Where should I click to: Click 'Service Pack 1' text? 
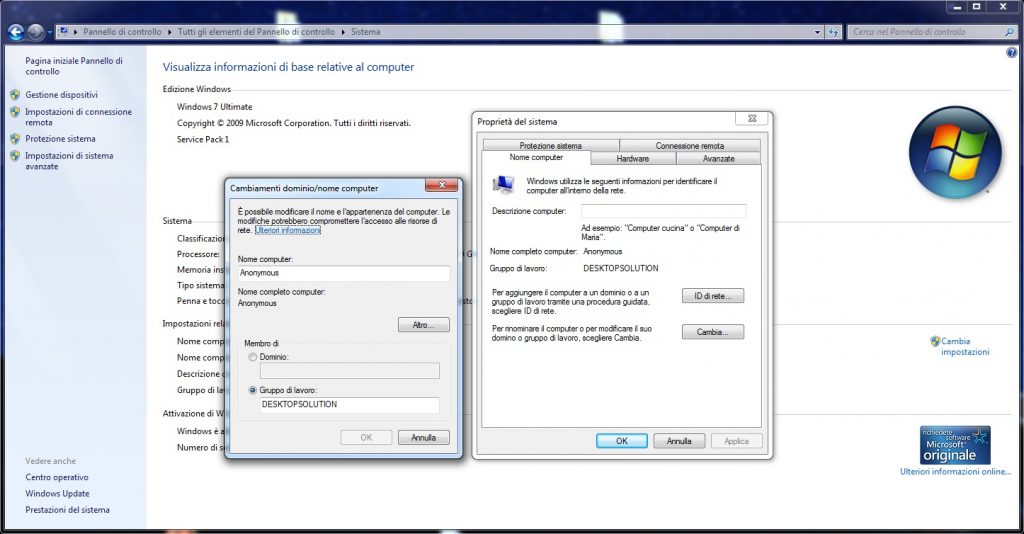[x=202, y=139]
